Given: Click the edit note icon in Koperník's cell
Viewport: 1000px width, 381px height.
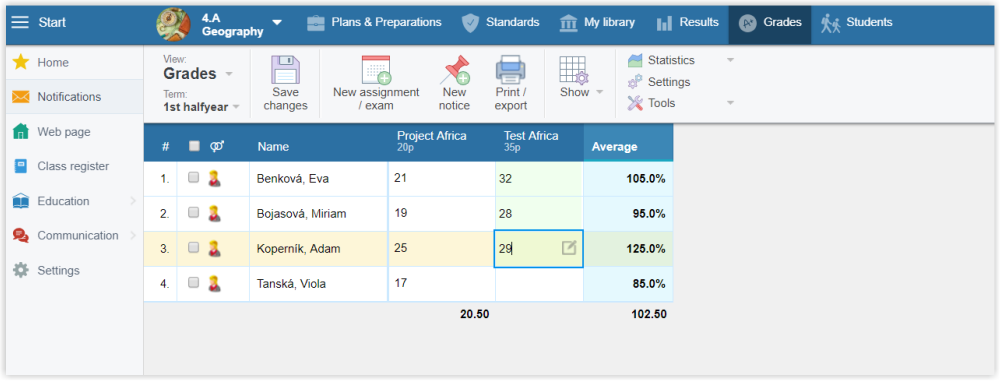Looking at the screenshot, I should click(x=569, y=248).
